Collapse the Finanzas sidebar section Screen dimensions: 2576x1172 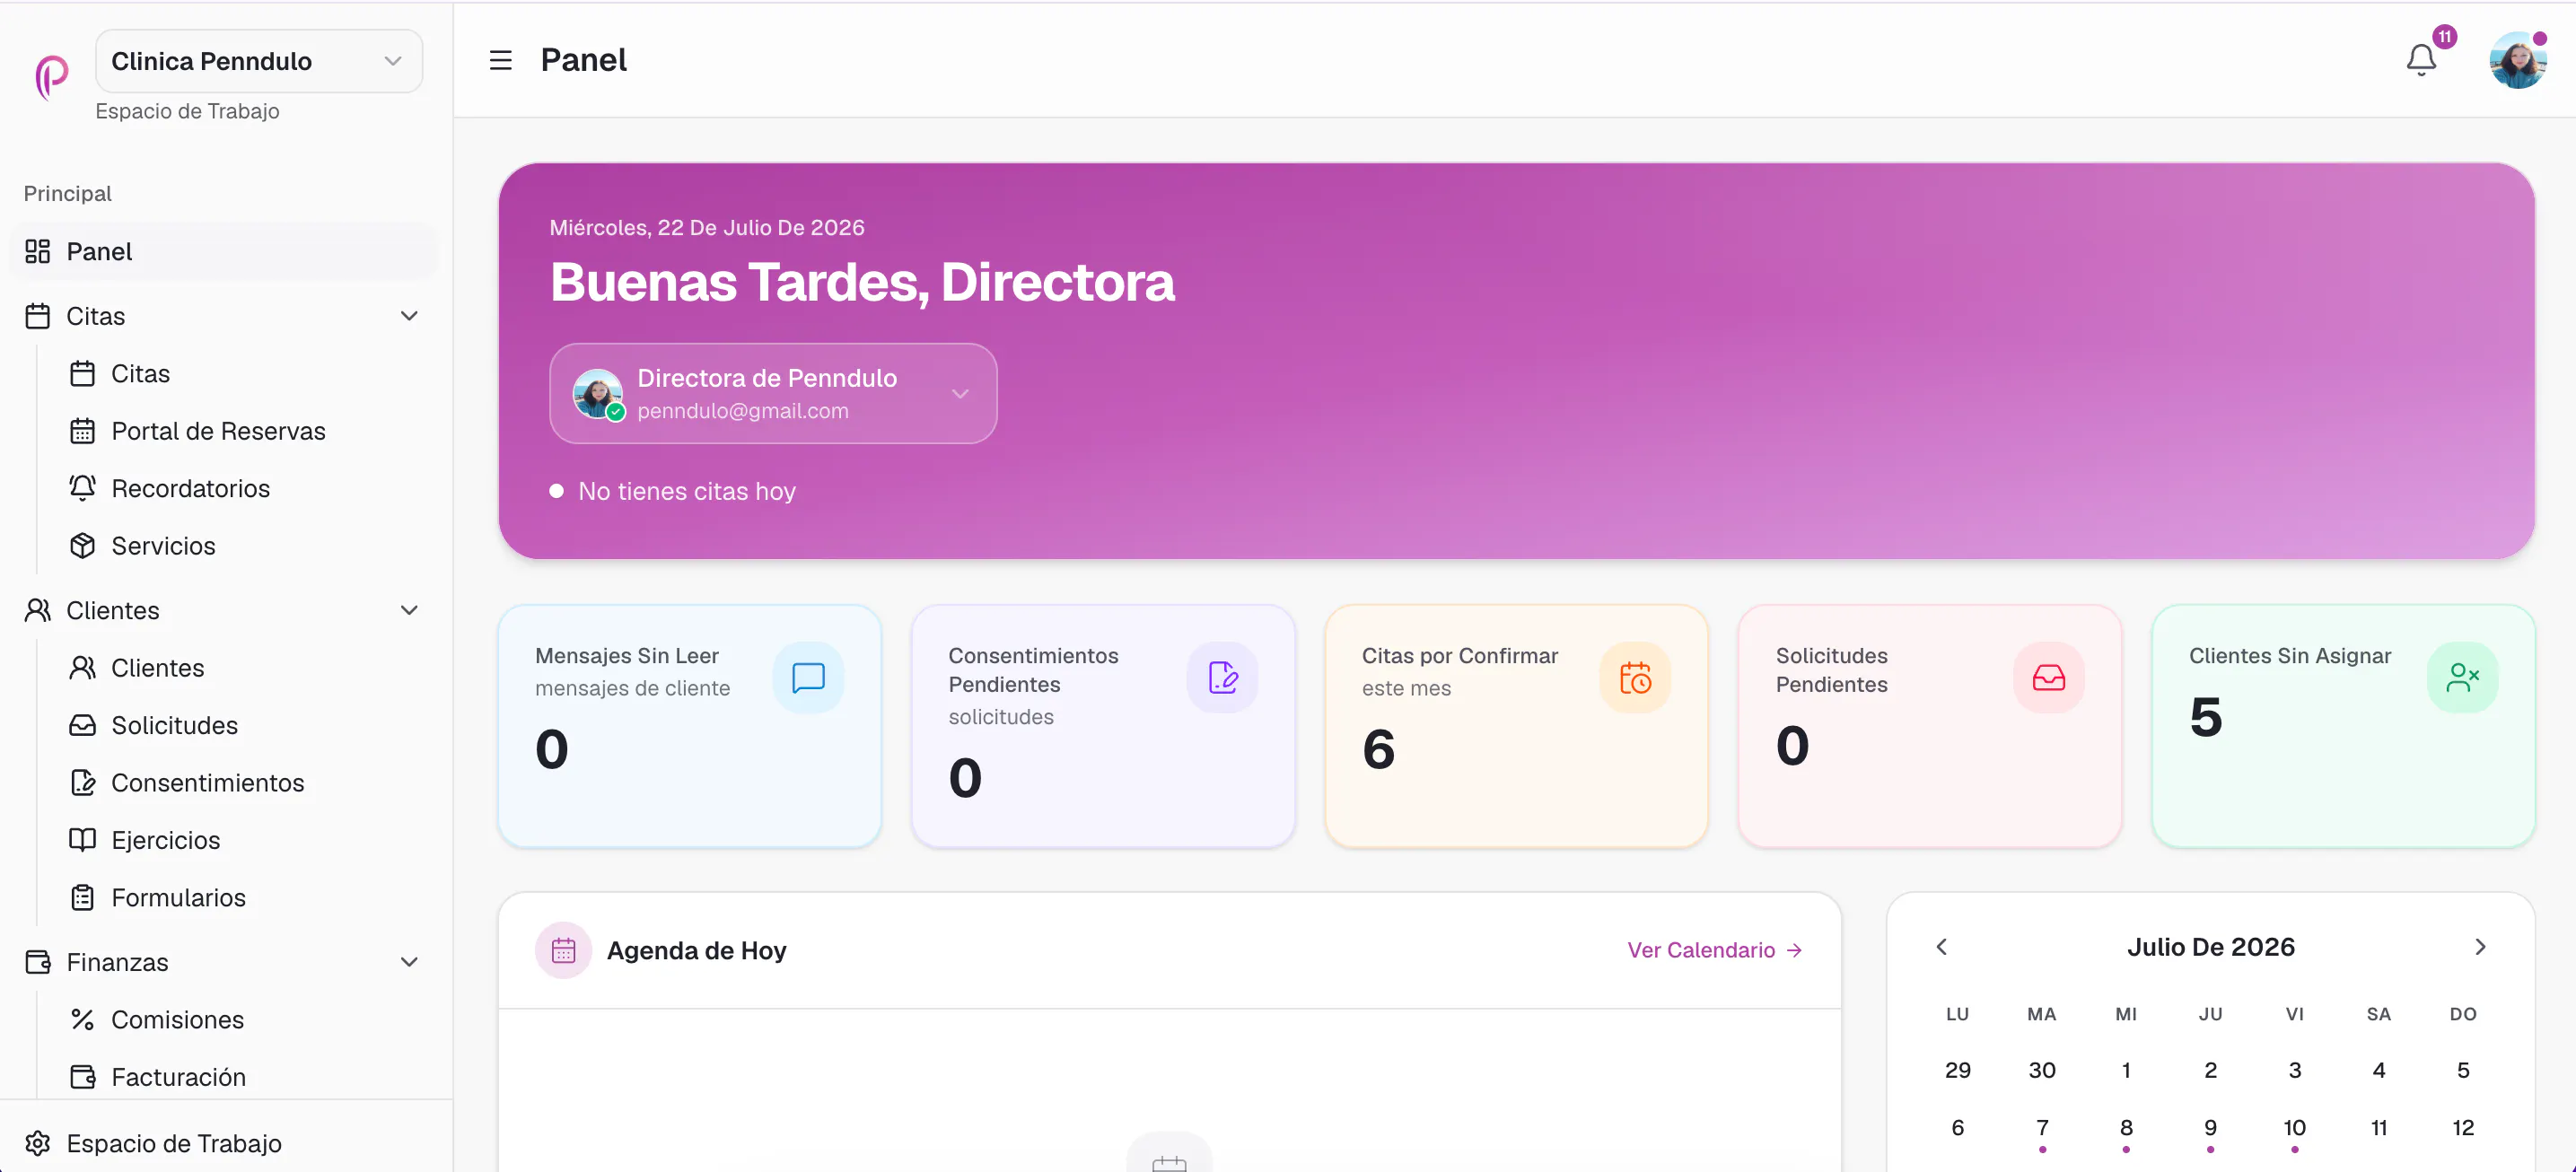click(409, 962)
